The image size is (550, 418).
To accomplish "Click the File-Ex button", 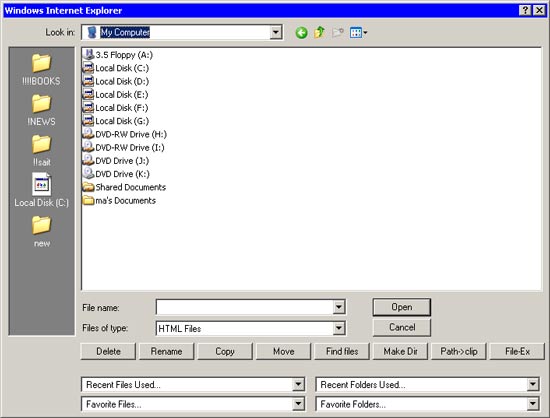I will pyautogui.click(x=517, y=351).
